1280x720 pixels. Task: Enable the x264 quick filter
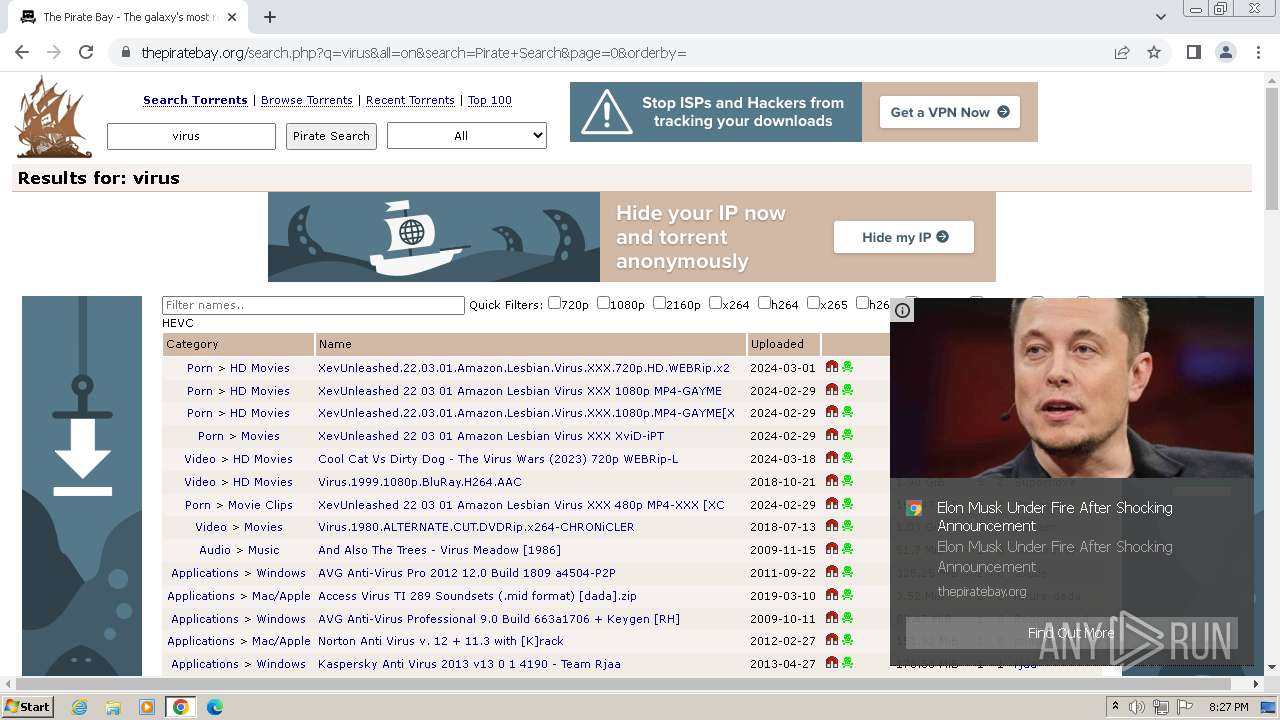pos(715,303)
